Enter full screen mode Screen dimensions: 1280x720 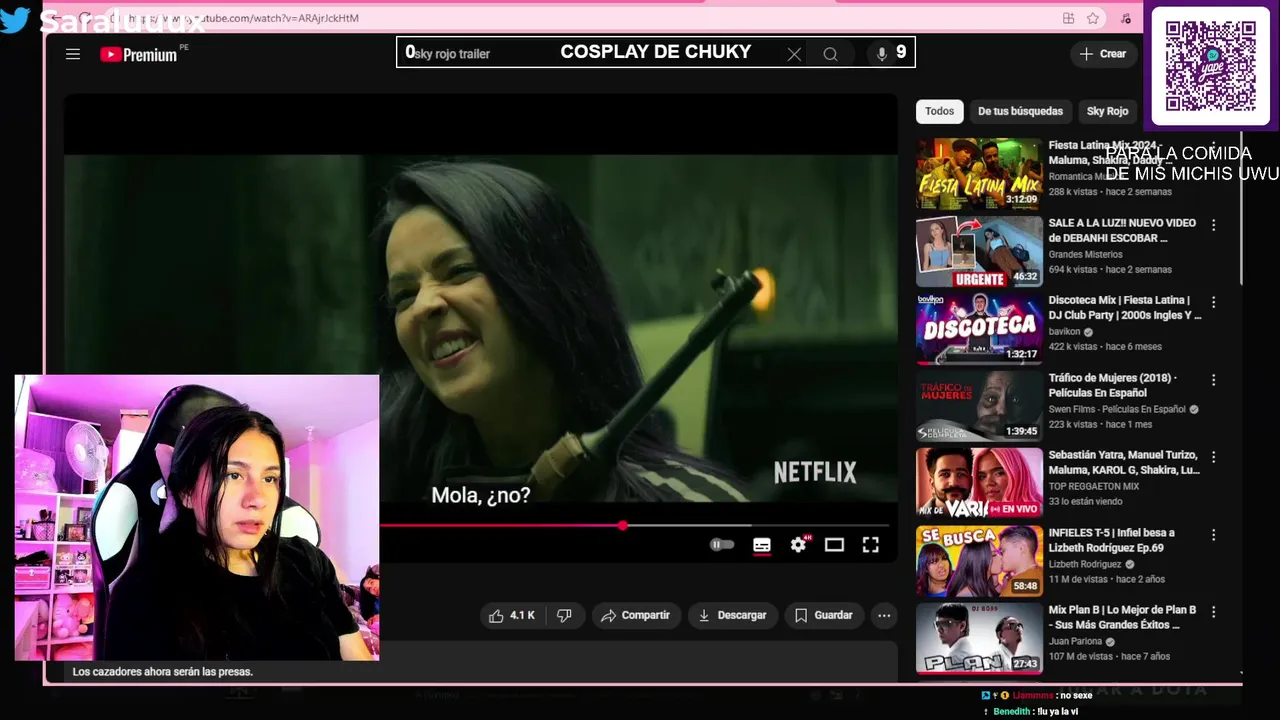[871, 545]
